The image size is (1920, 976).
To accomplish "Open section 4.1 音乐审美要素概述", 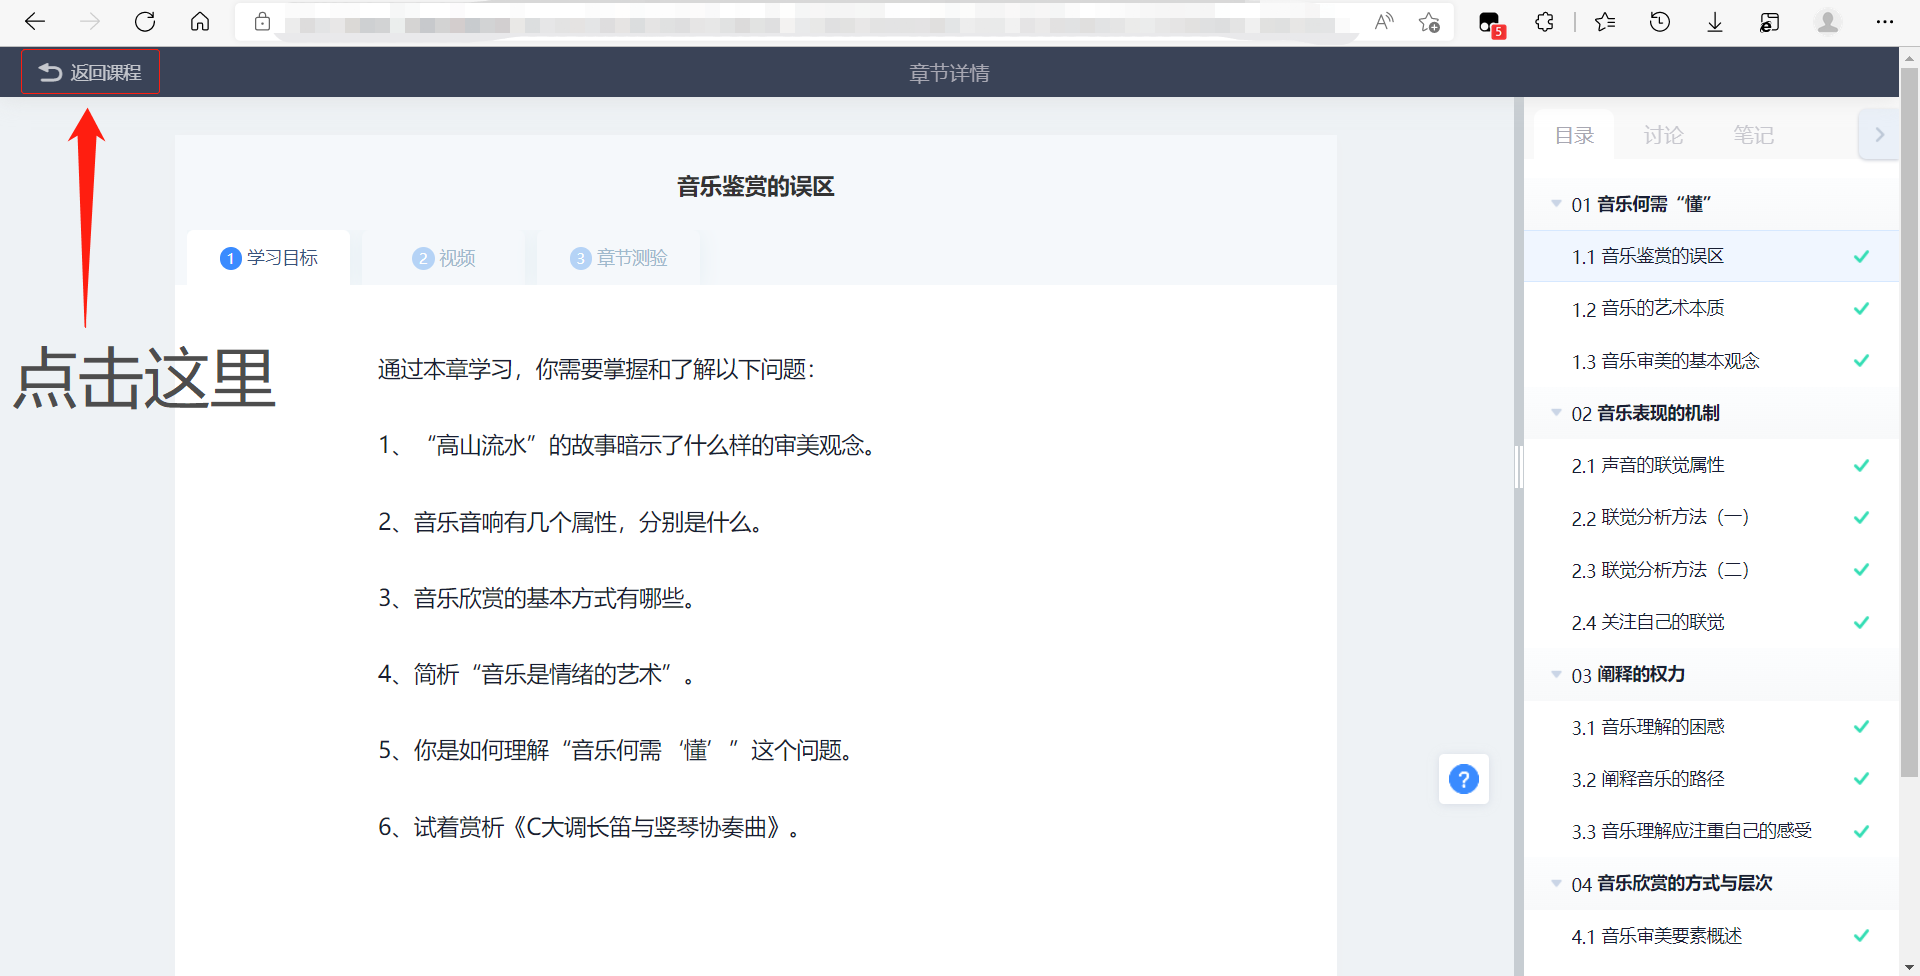I will 1711,936.
